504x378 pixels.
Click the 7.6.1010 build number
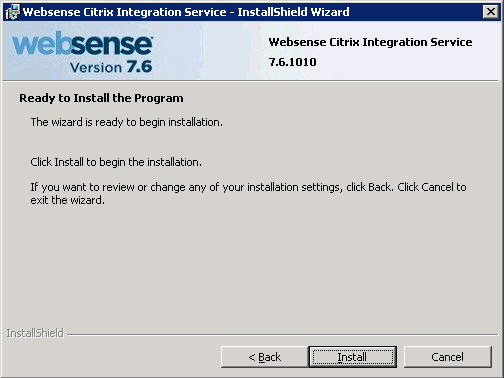pyautogui.click(x=292, y=62)
